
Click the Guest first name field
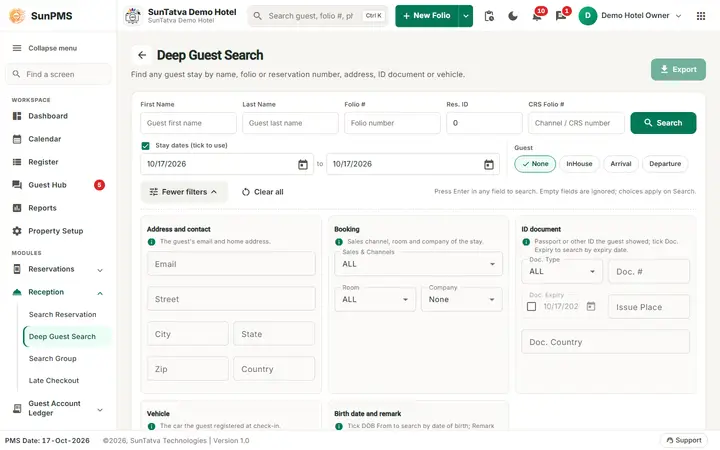click(x=188, y=123)
